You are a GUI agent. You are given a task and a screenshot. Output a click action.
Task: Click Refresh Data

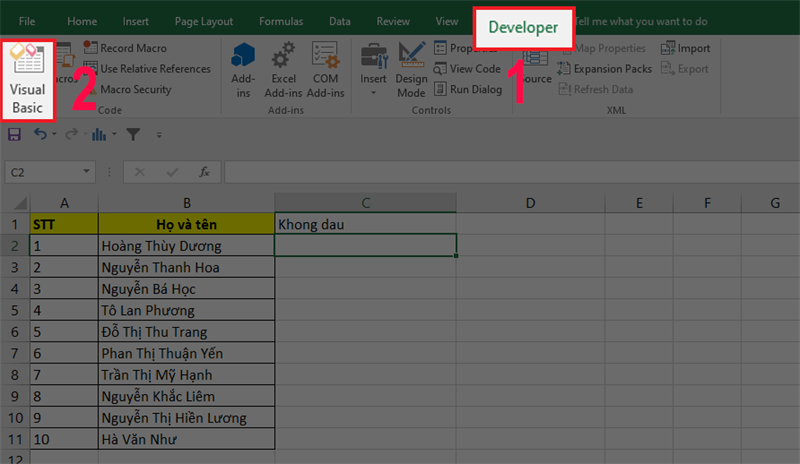[596, 89]
